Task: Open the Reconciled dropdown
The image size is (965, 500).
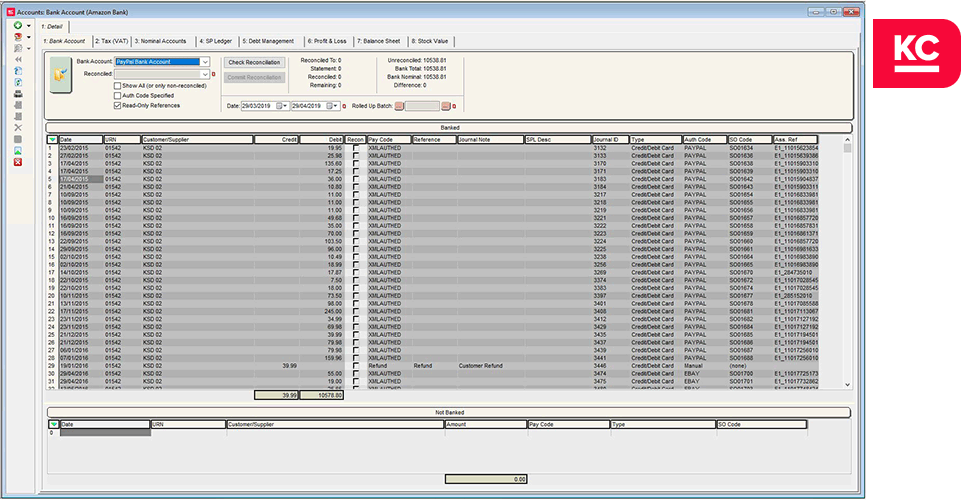Action: click(205, 75)
